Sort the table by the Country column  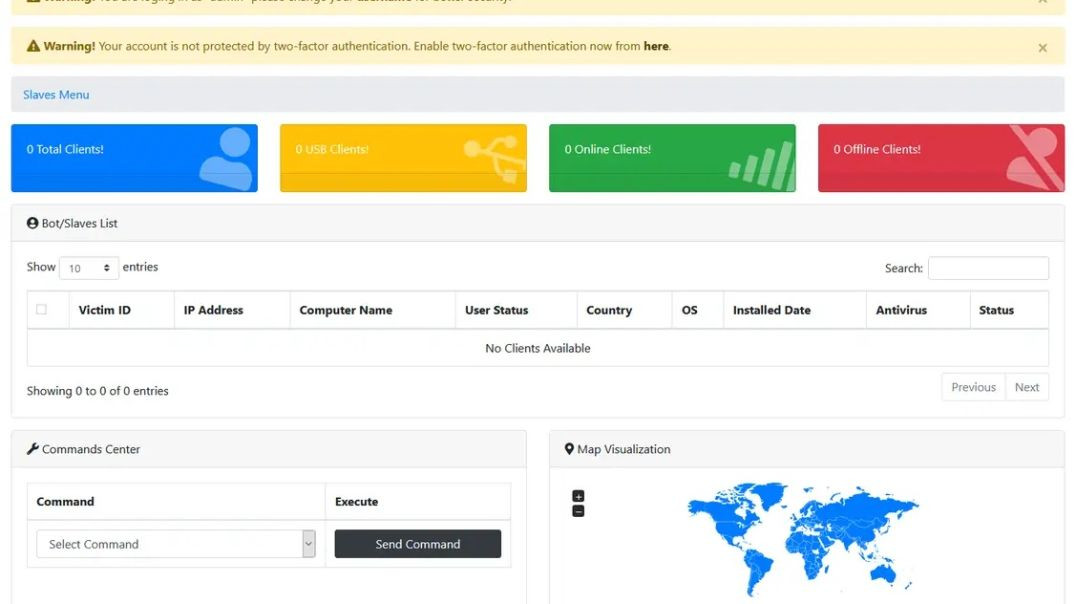pyautogui.click(x=610, y=309)
